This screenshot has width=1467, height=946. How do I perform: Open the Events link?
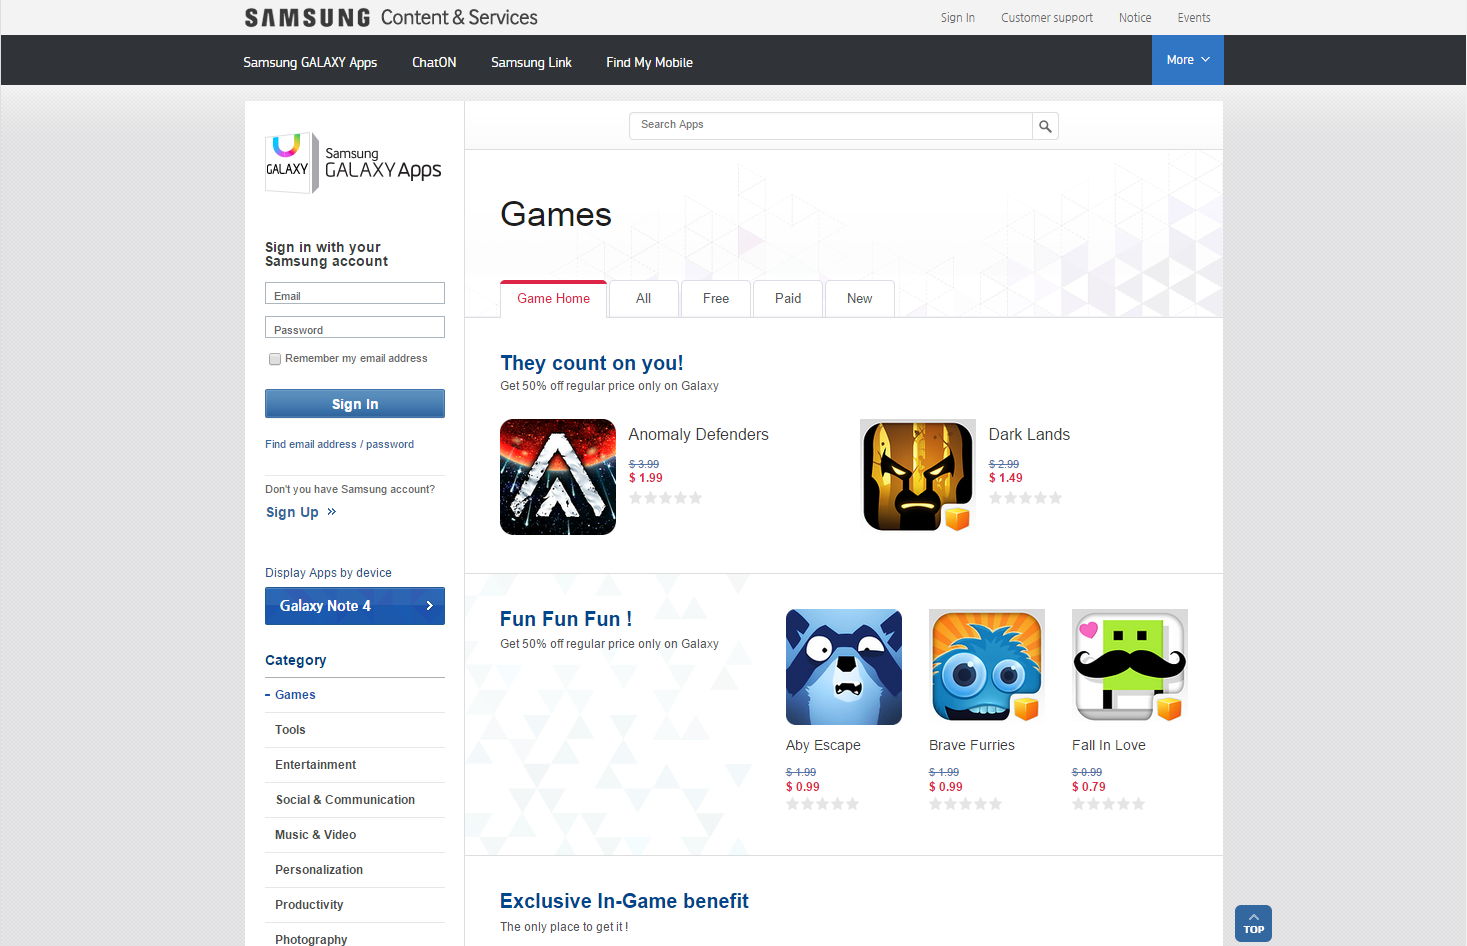tap(1194, 18)
